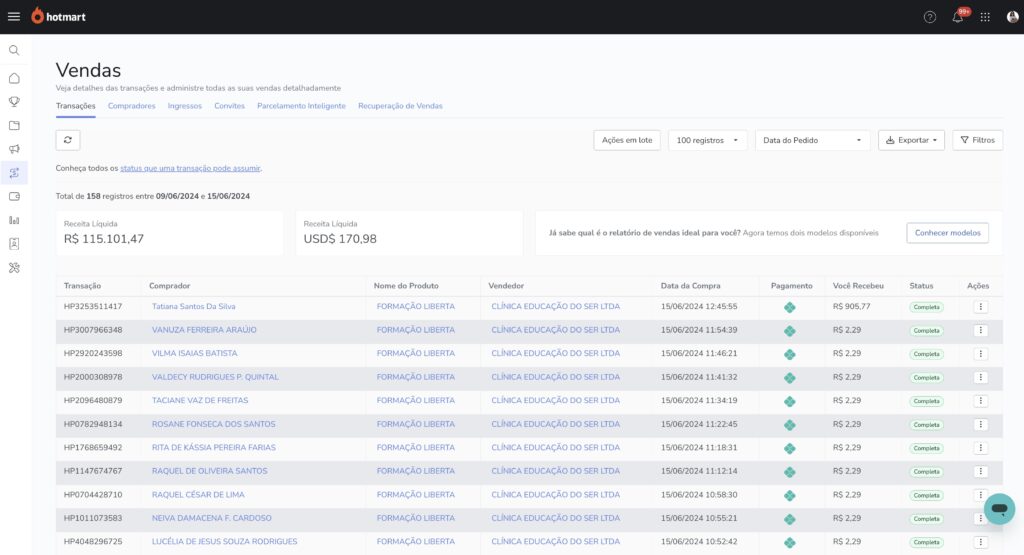The image size is (1024, 555).
Task: Click the USD$ 170,98 net revenue card
Action: pyautogui.click(x=409, y=232)
